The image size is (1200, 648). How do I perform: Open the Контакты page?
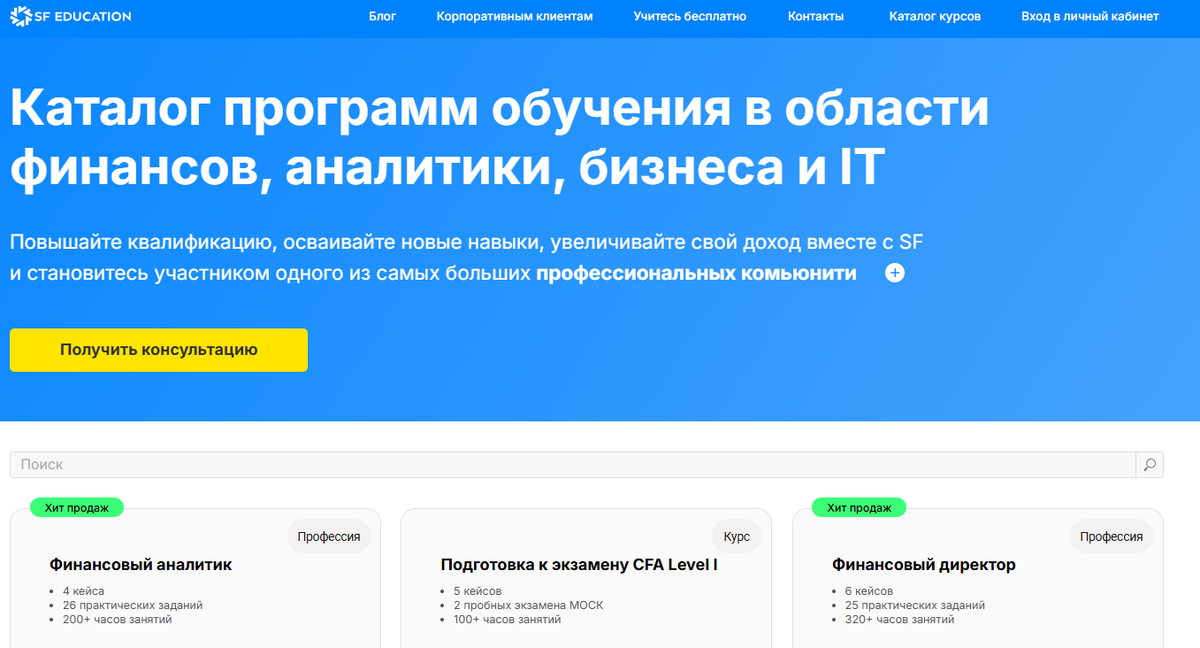(816, 17)
